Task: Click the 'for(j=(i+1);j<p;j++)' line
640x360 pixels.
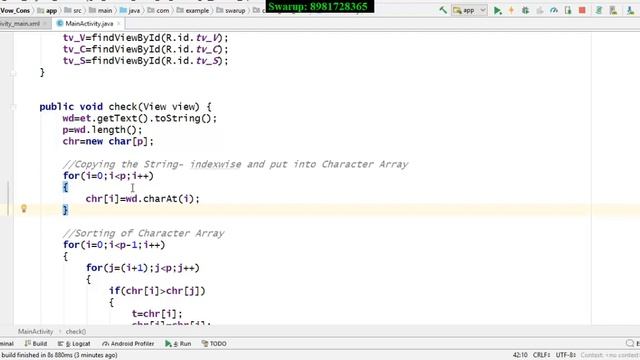Action: 142,268
